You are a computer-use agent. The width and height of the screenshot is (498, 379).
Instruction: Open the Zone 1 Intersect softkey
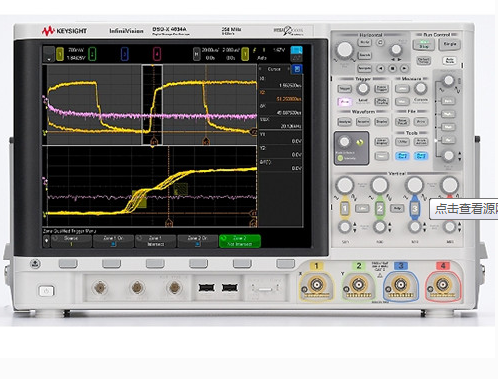click(155, 241)
